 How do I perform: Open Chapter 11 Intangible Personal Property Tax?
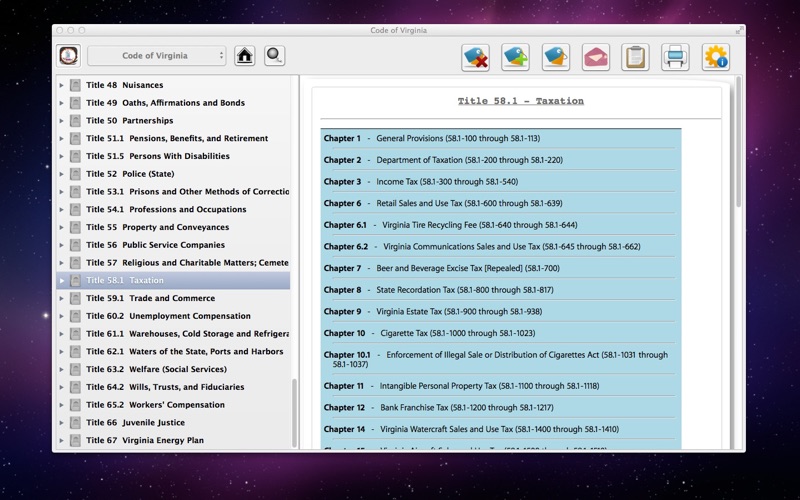[461, 386]
